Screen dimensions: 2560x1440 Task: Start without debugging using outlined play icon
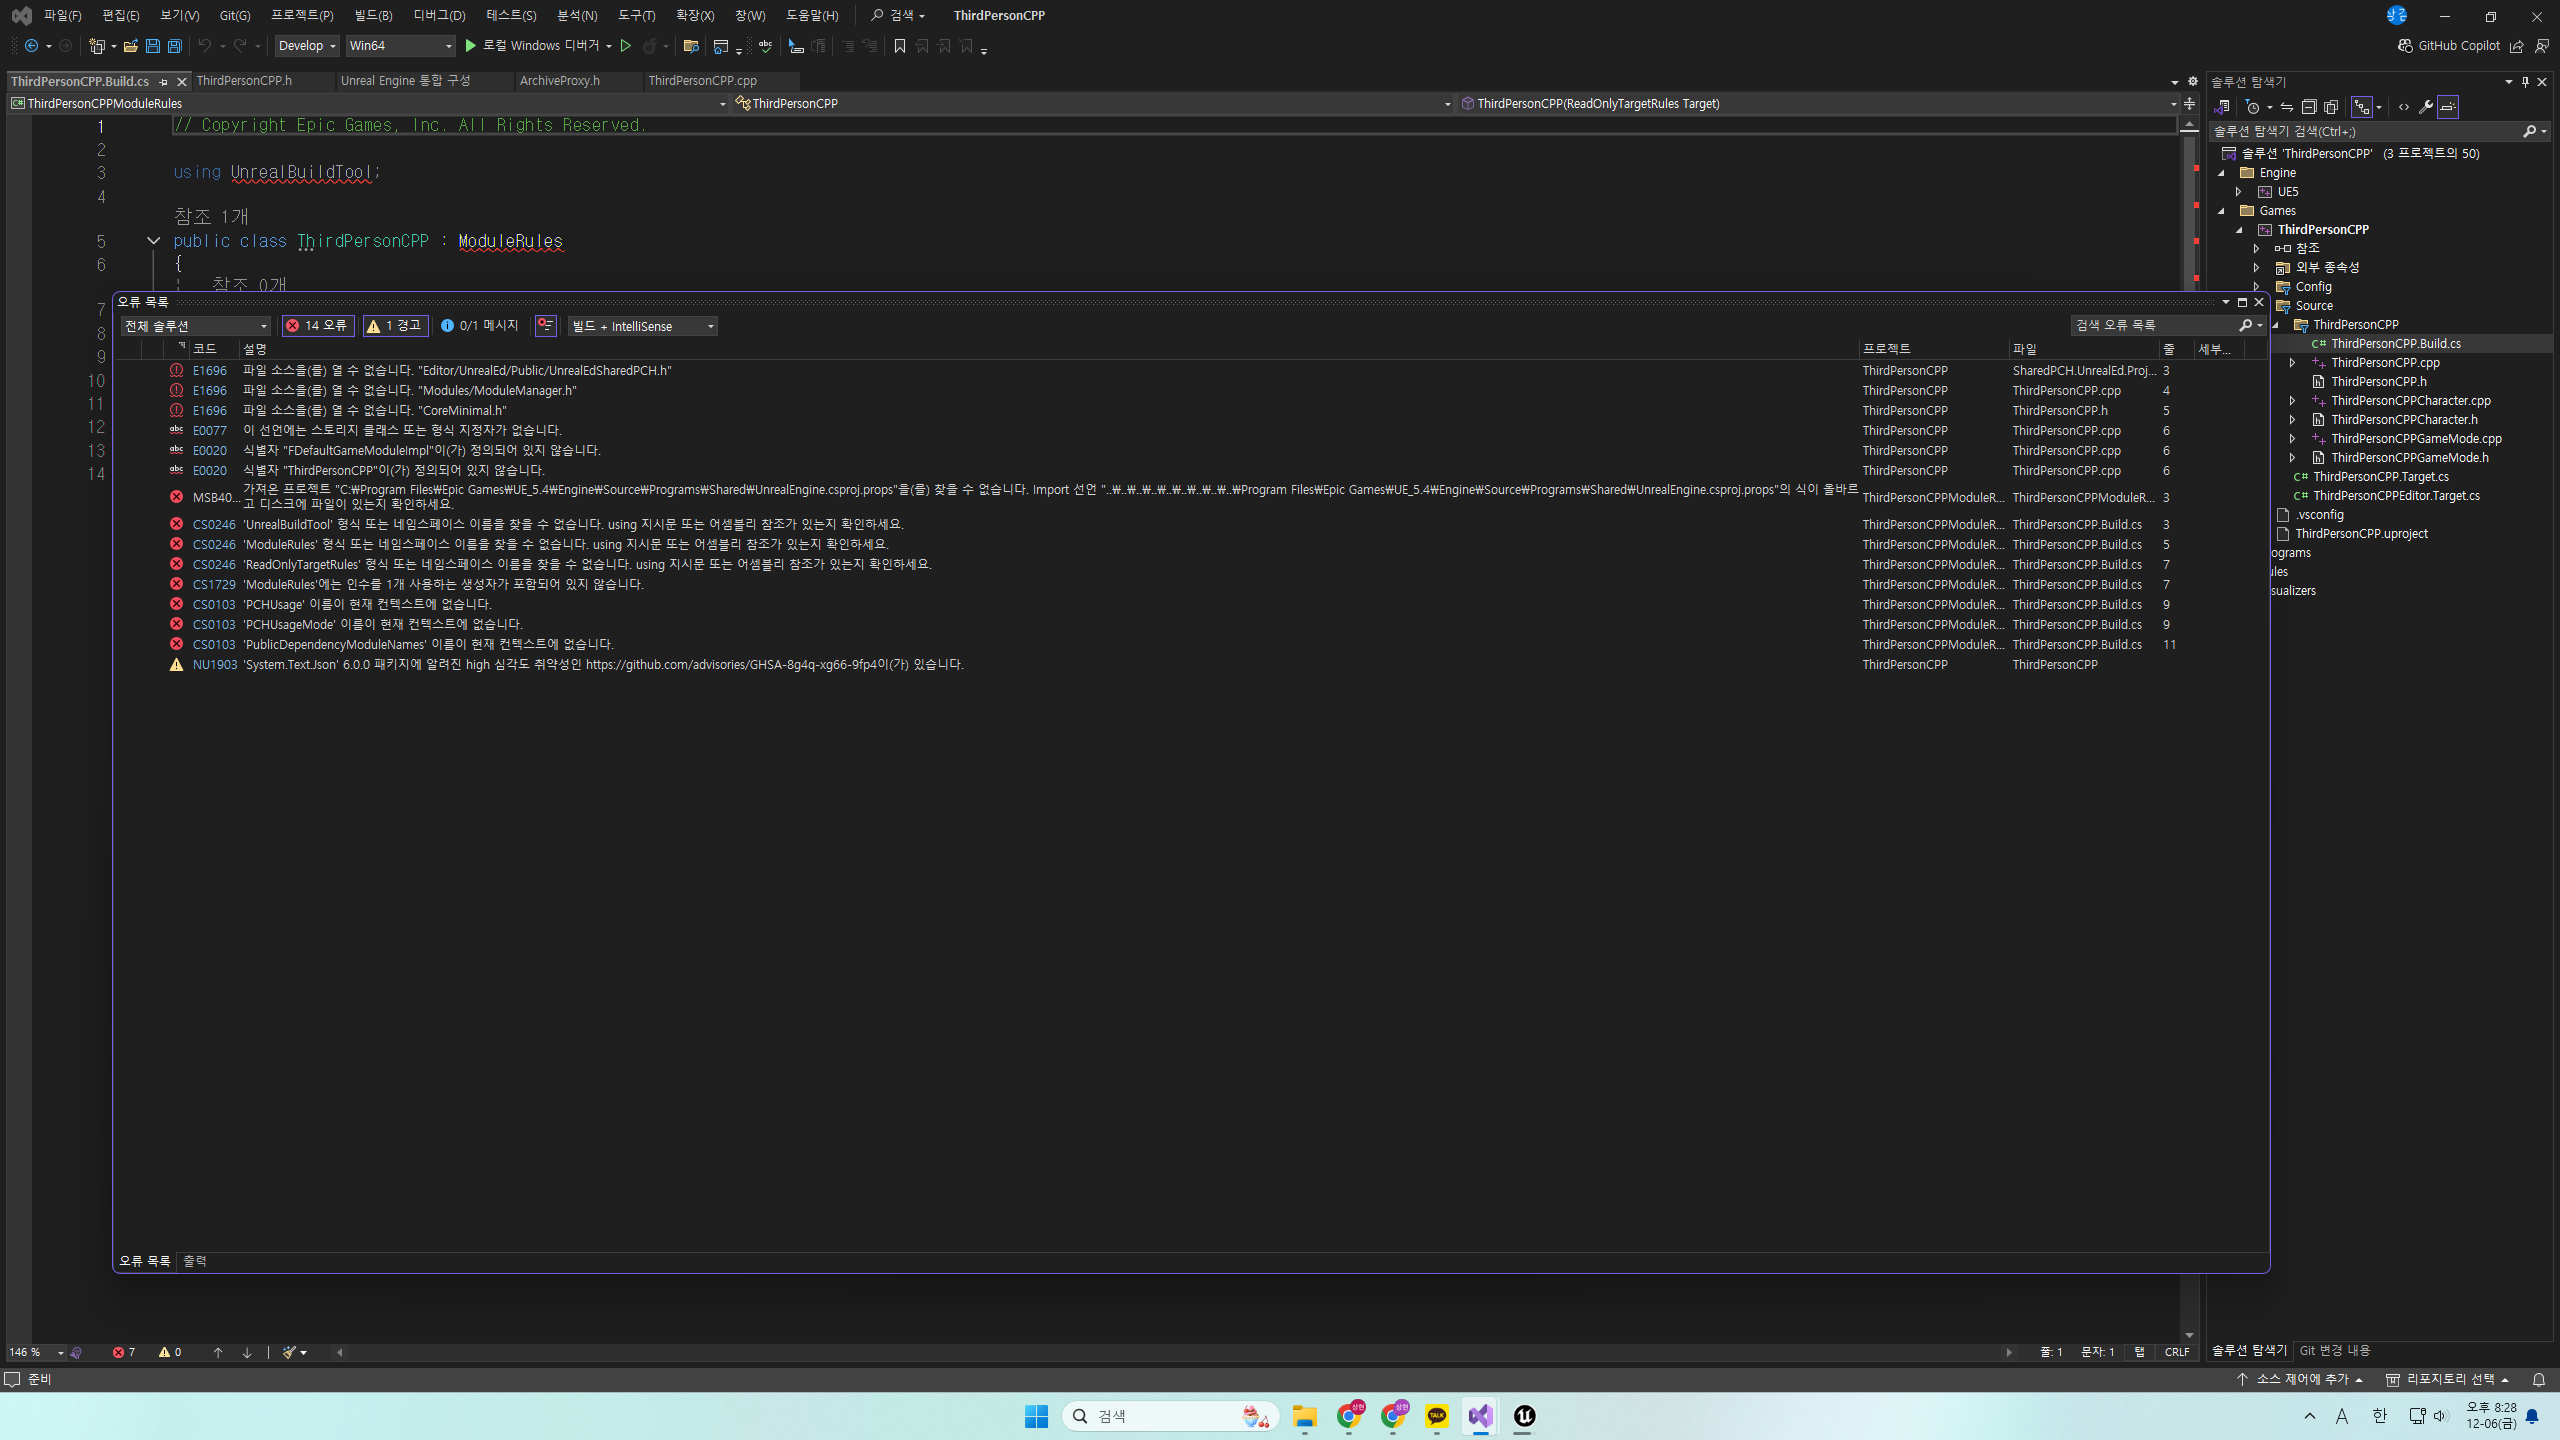626,46
